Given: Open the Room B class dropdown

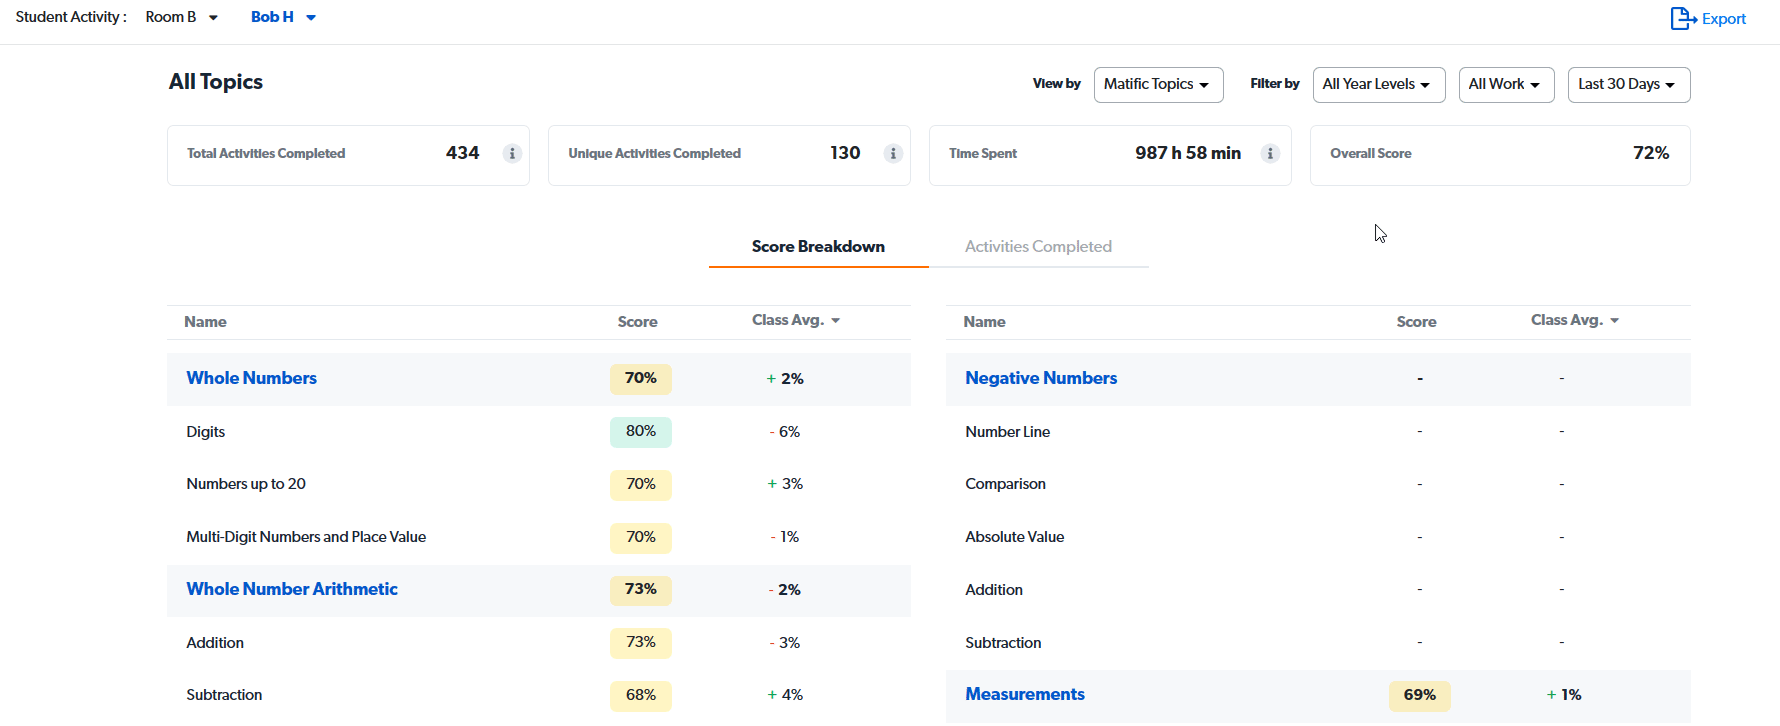Looking at the screenshot, I should click(x=181, y=17).
